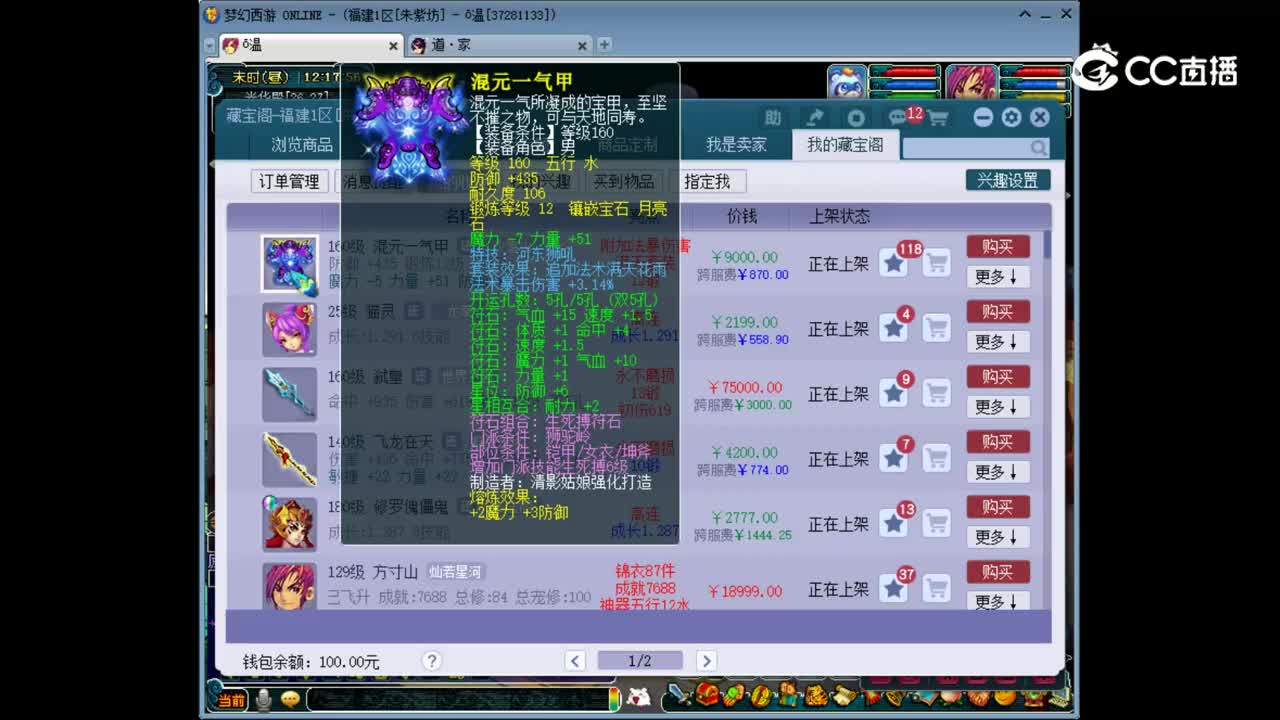
Task: Click the title bar caret arrow
Action: (1025, 15)
